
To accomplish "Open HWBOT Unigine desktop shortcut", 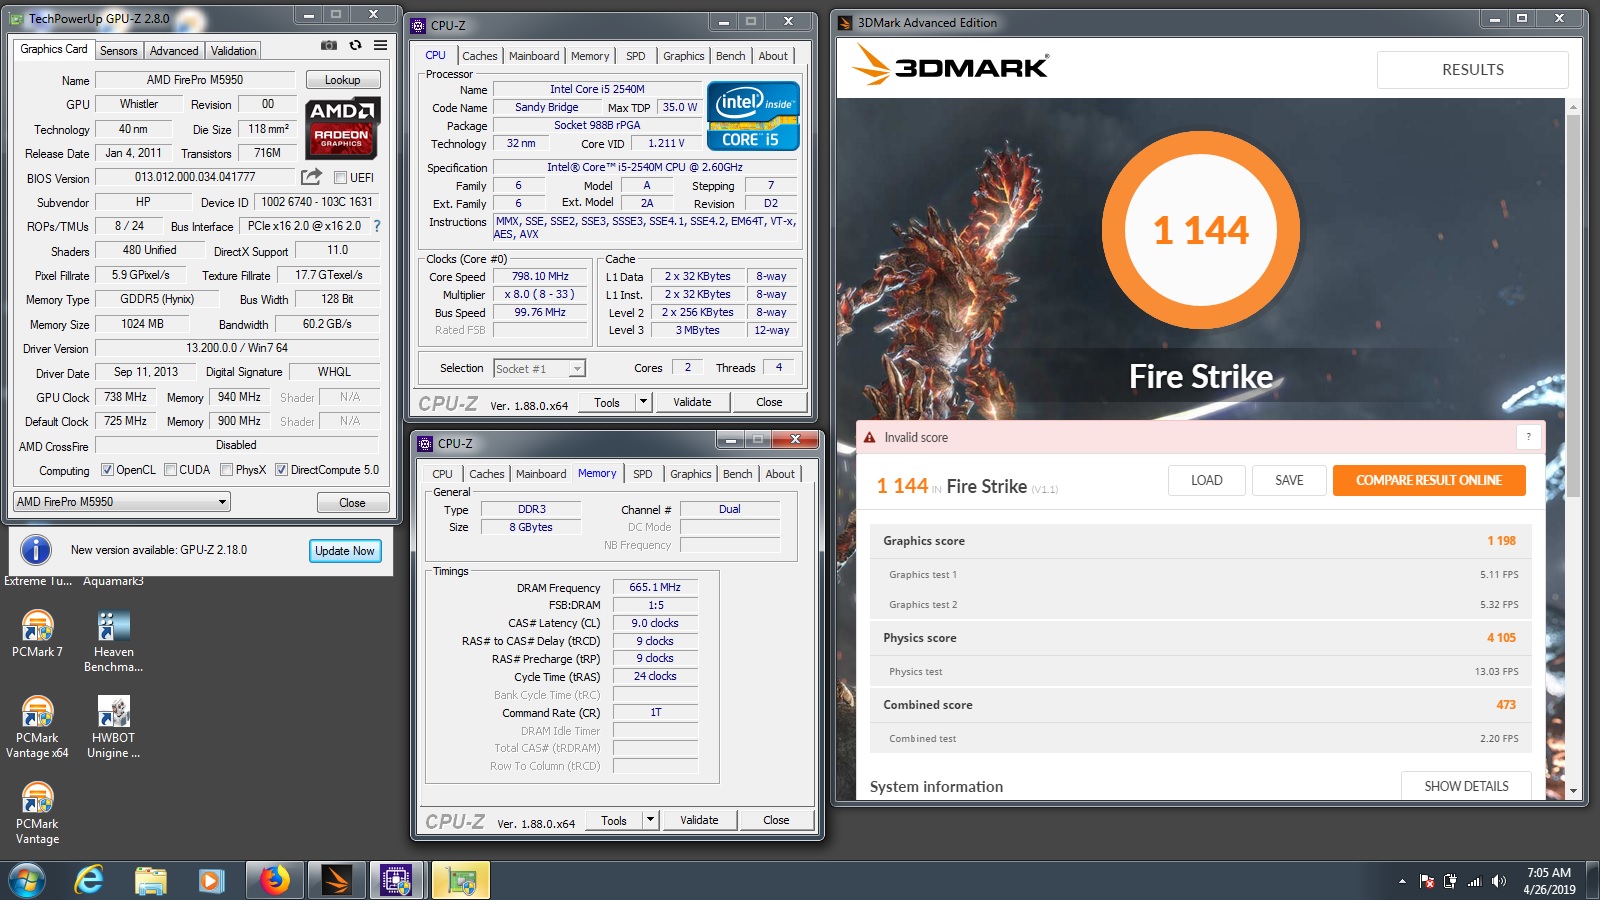I will pyautogui.click(x=113, y=727).
